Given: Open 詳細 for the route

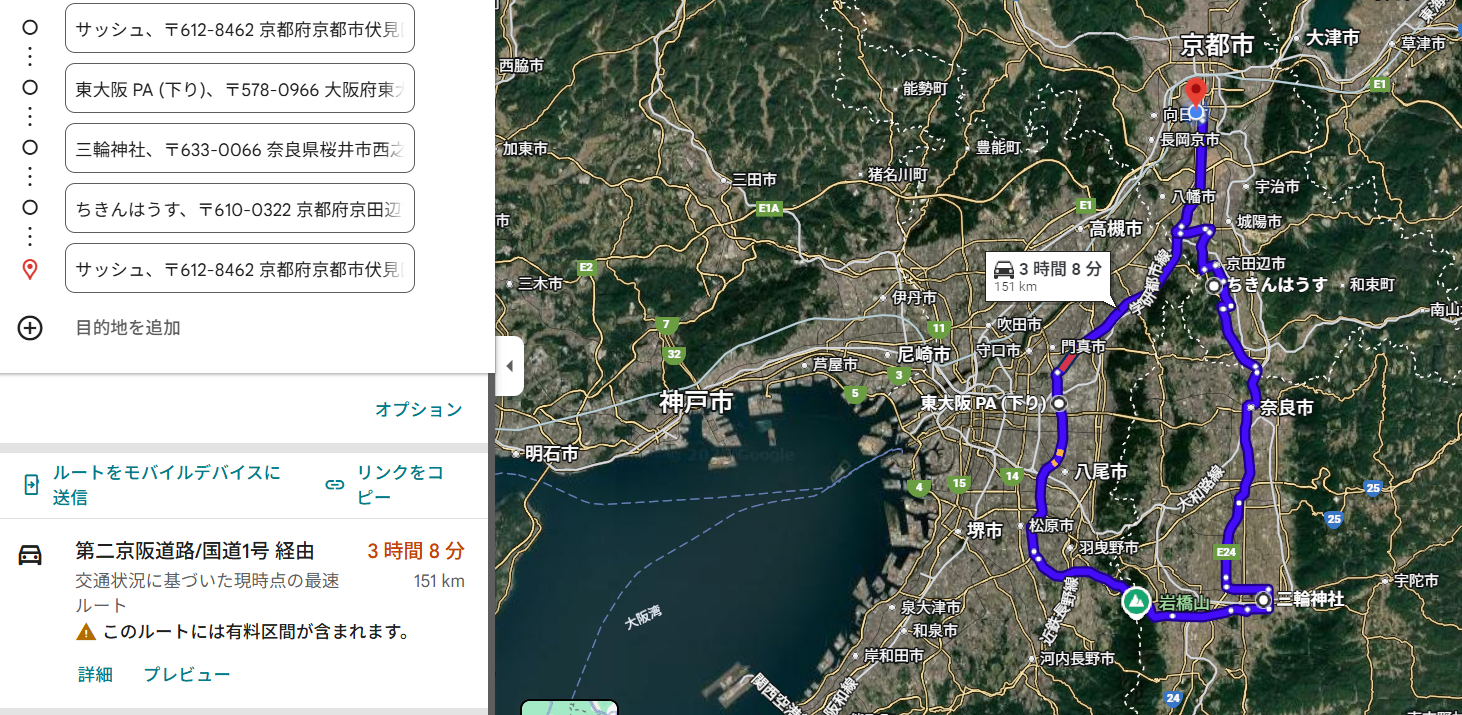Looking at the screenshot, I should tap(95, 675).
